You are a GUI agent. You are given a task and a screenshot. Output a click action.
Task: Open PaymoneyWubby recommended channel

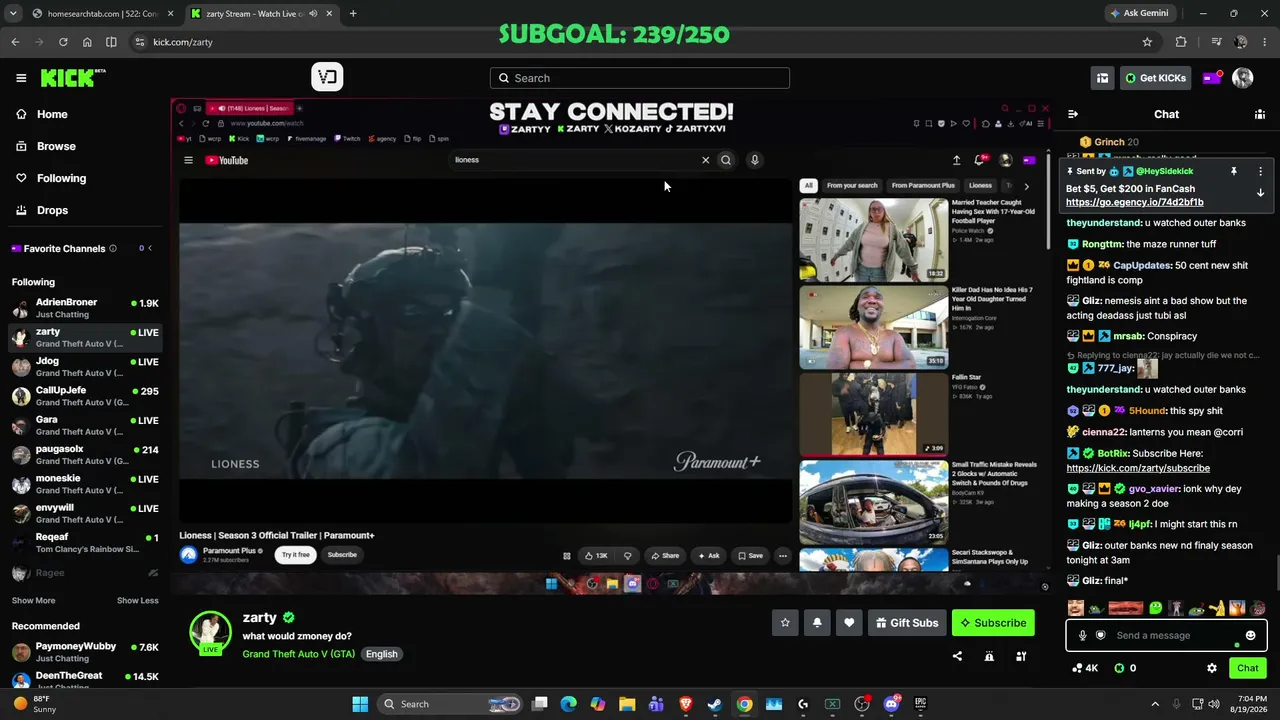coord(85,652)
